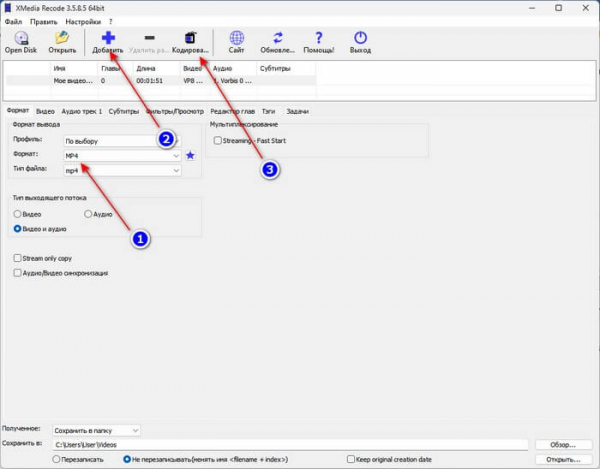The width and height of the screenshot is (600, 469).
Task: Mark format as favorite with blue star
Action: [190, 155]
